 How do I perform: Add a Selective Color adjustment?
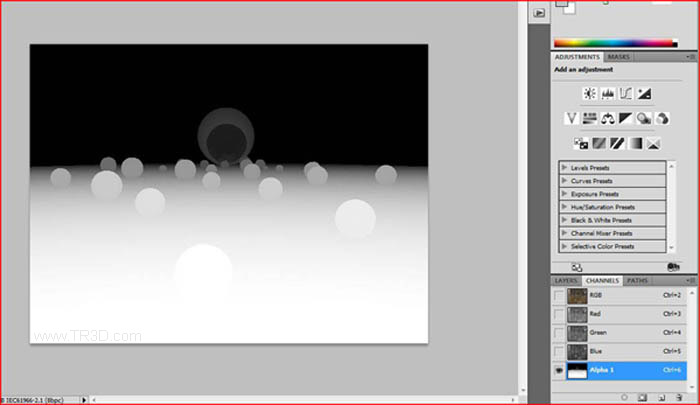point(654,144)
